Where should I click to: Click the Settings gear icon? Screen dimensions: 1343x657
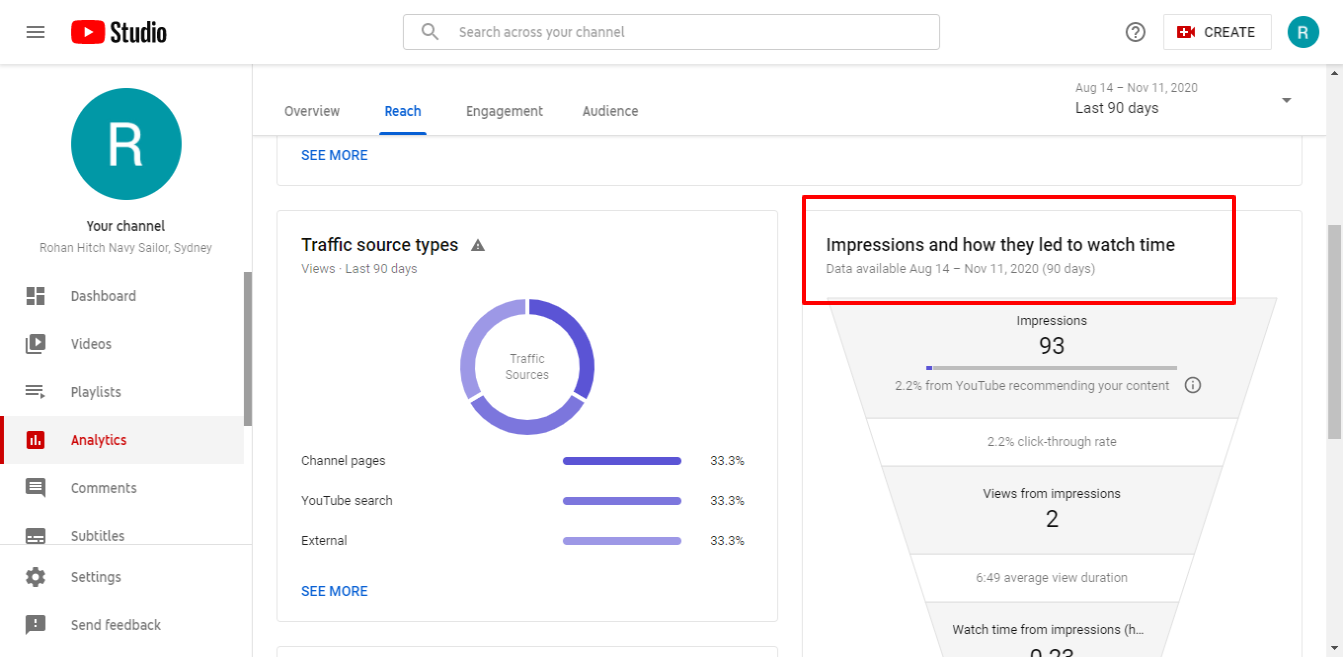(36, 577)
